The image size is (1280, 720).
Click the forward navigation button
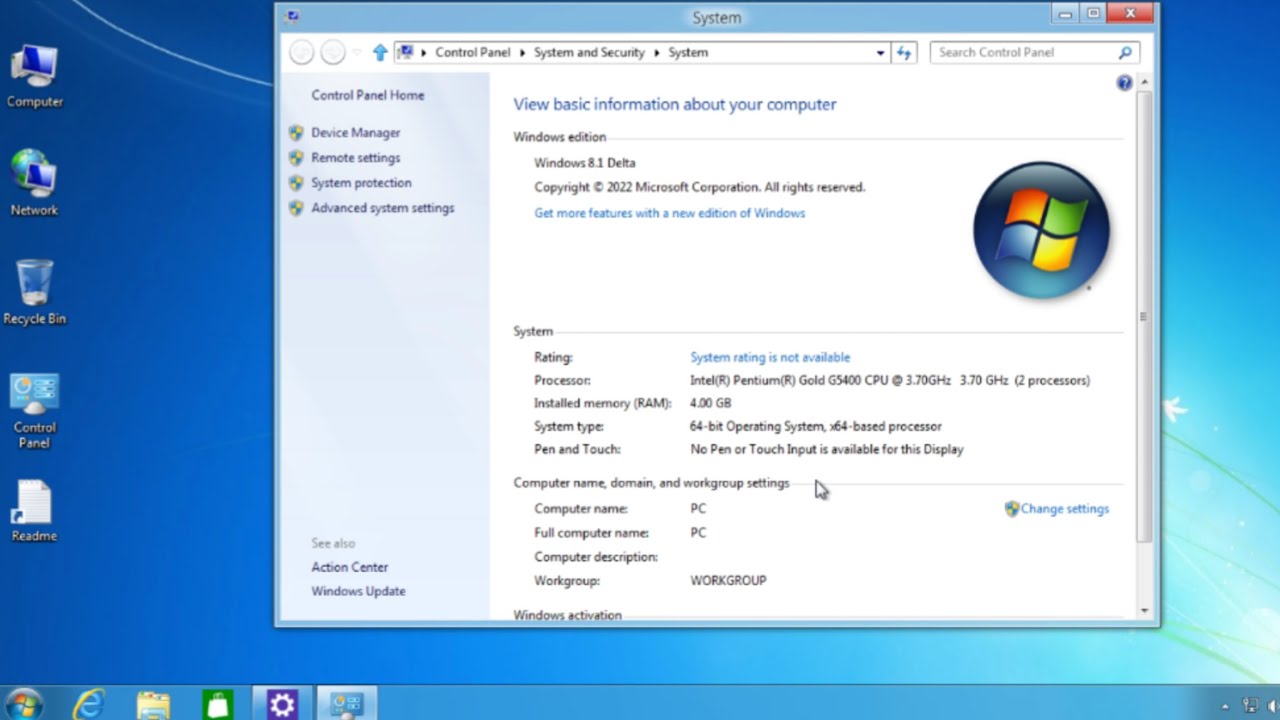(x=333, y=52)
